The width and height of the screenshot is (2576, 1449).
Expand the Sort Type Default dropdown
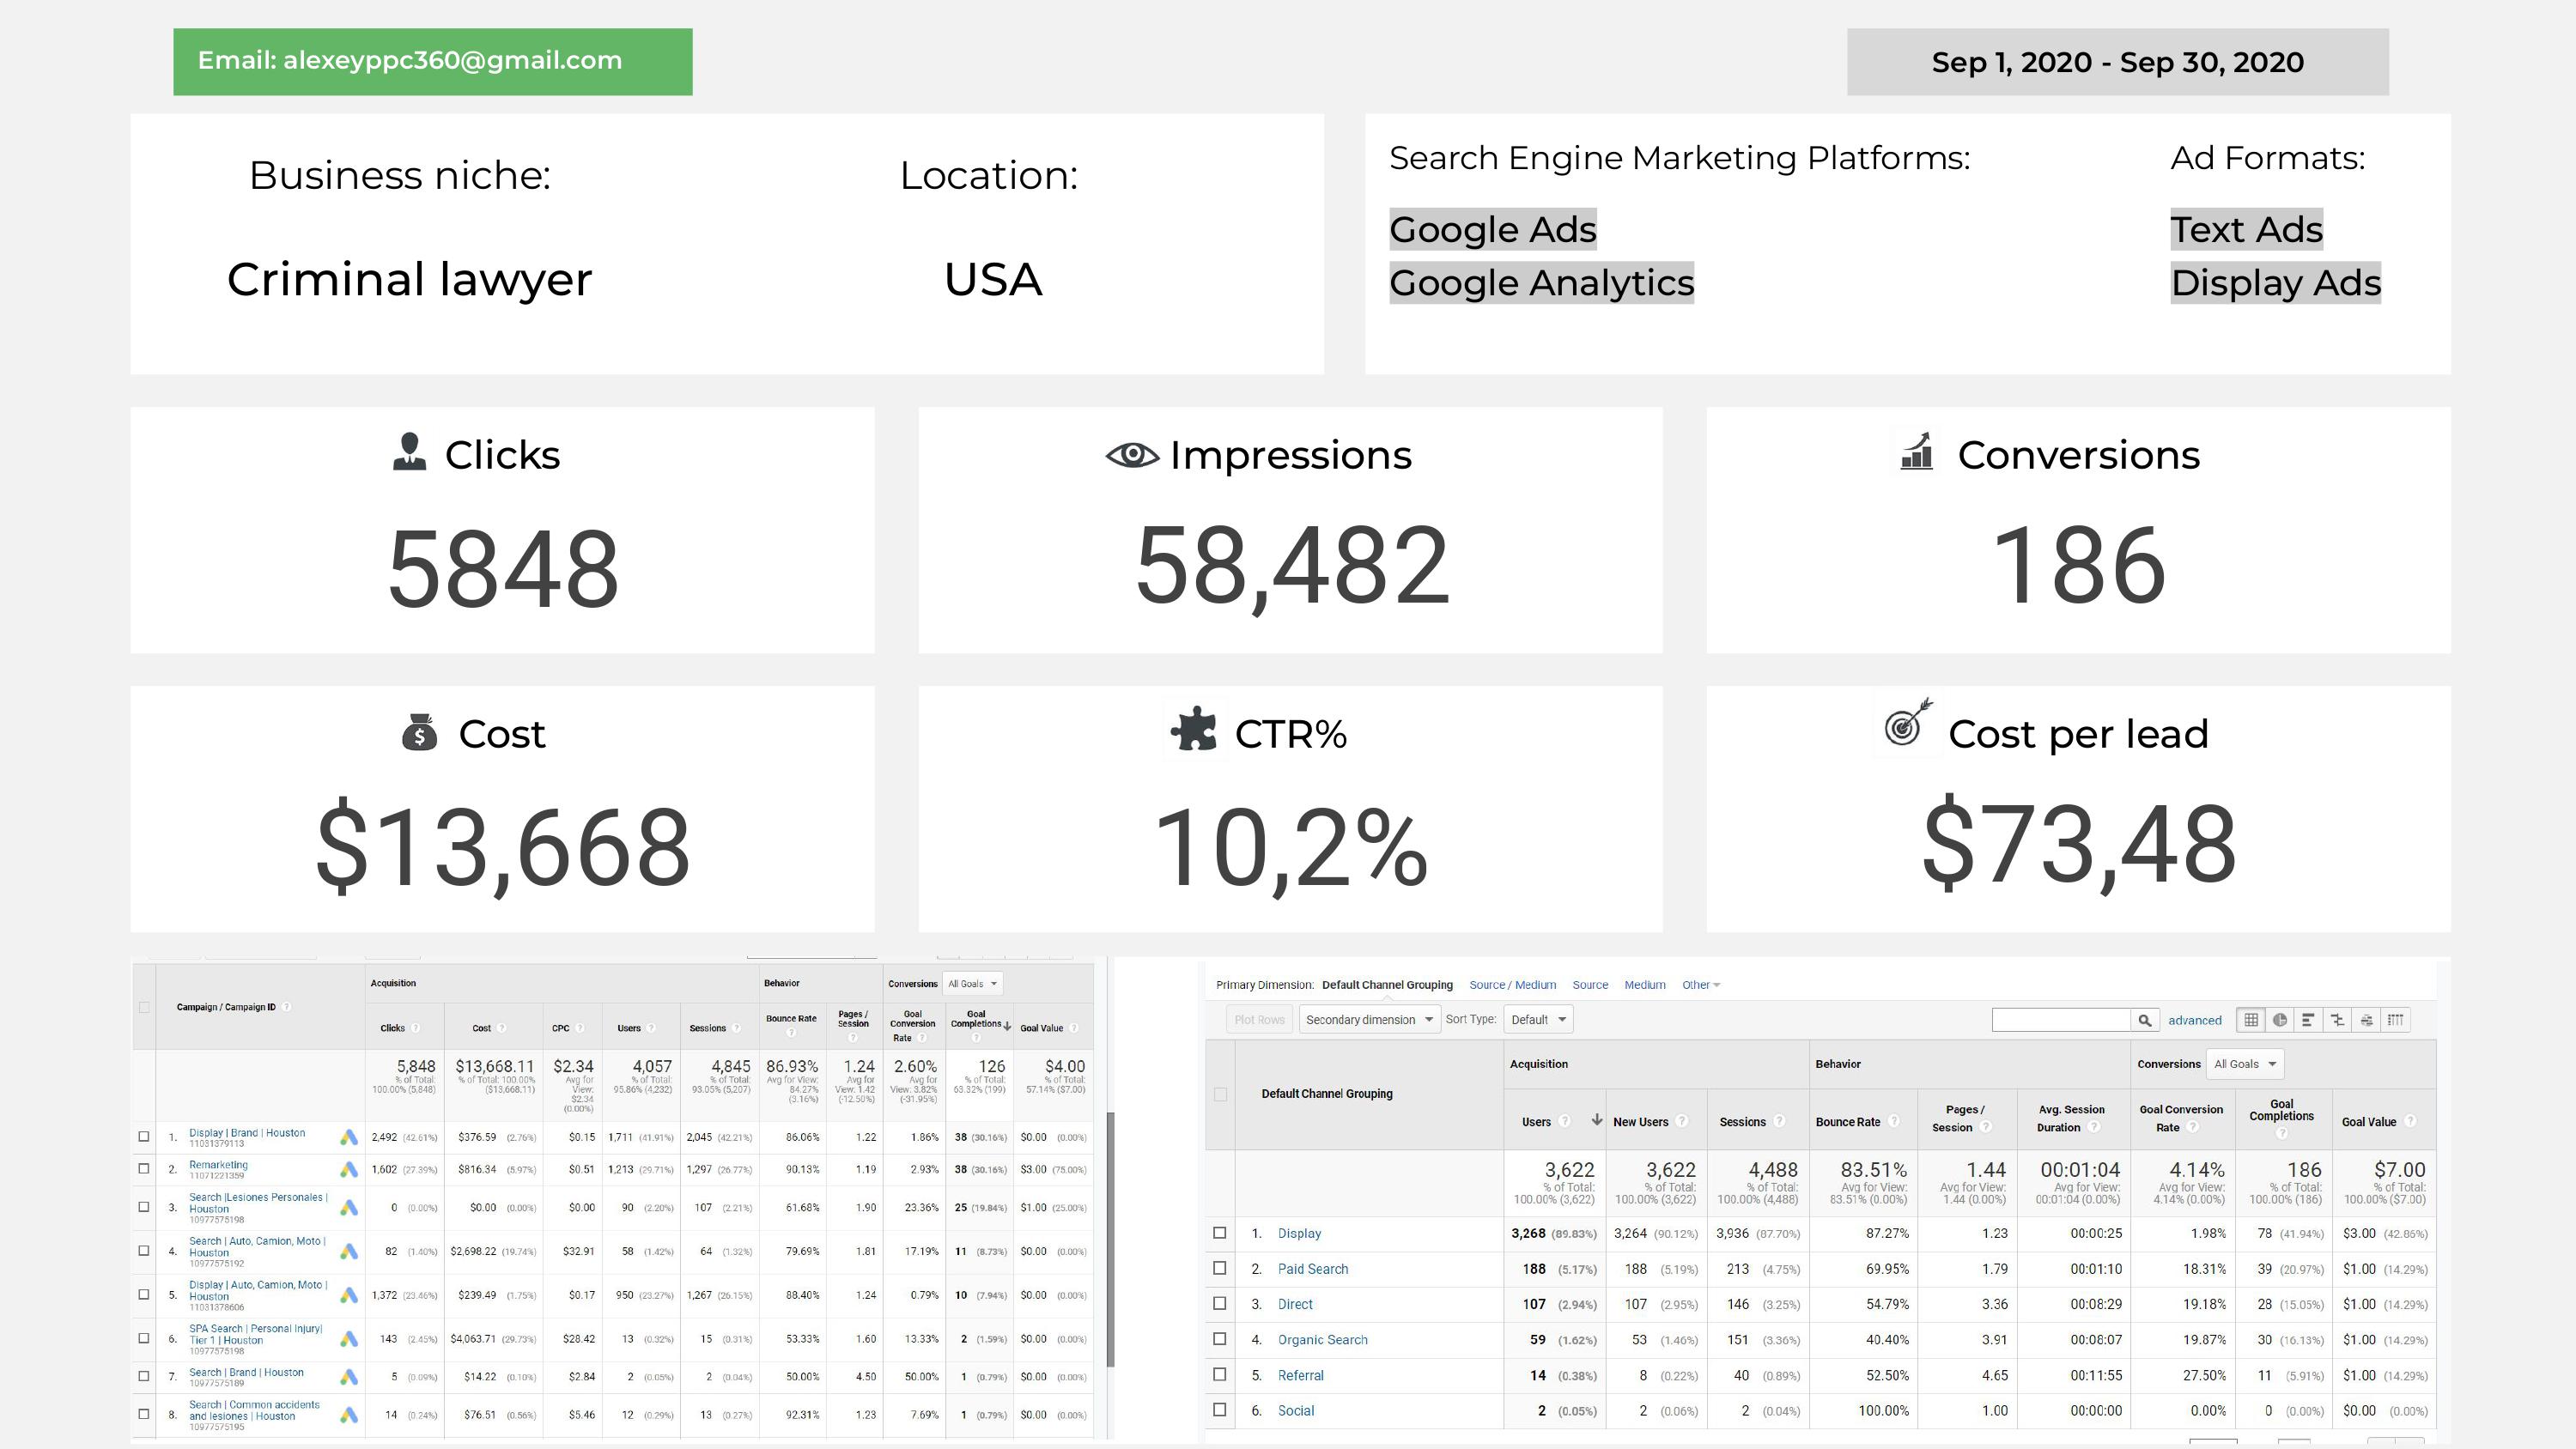pyautogui.click(x=1537, y=1020)
